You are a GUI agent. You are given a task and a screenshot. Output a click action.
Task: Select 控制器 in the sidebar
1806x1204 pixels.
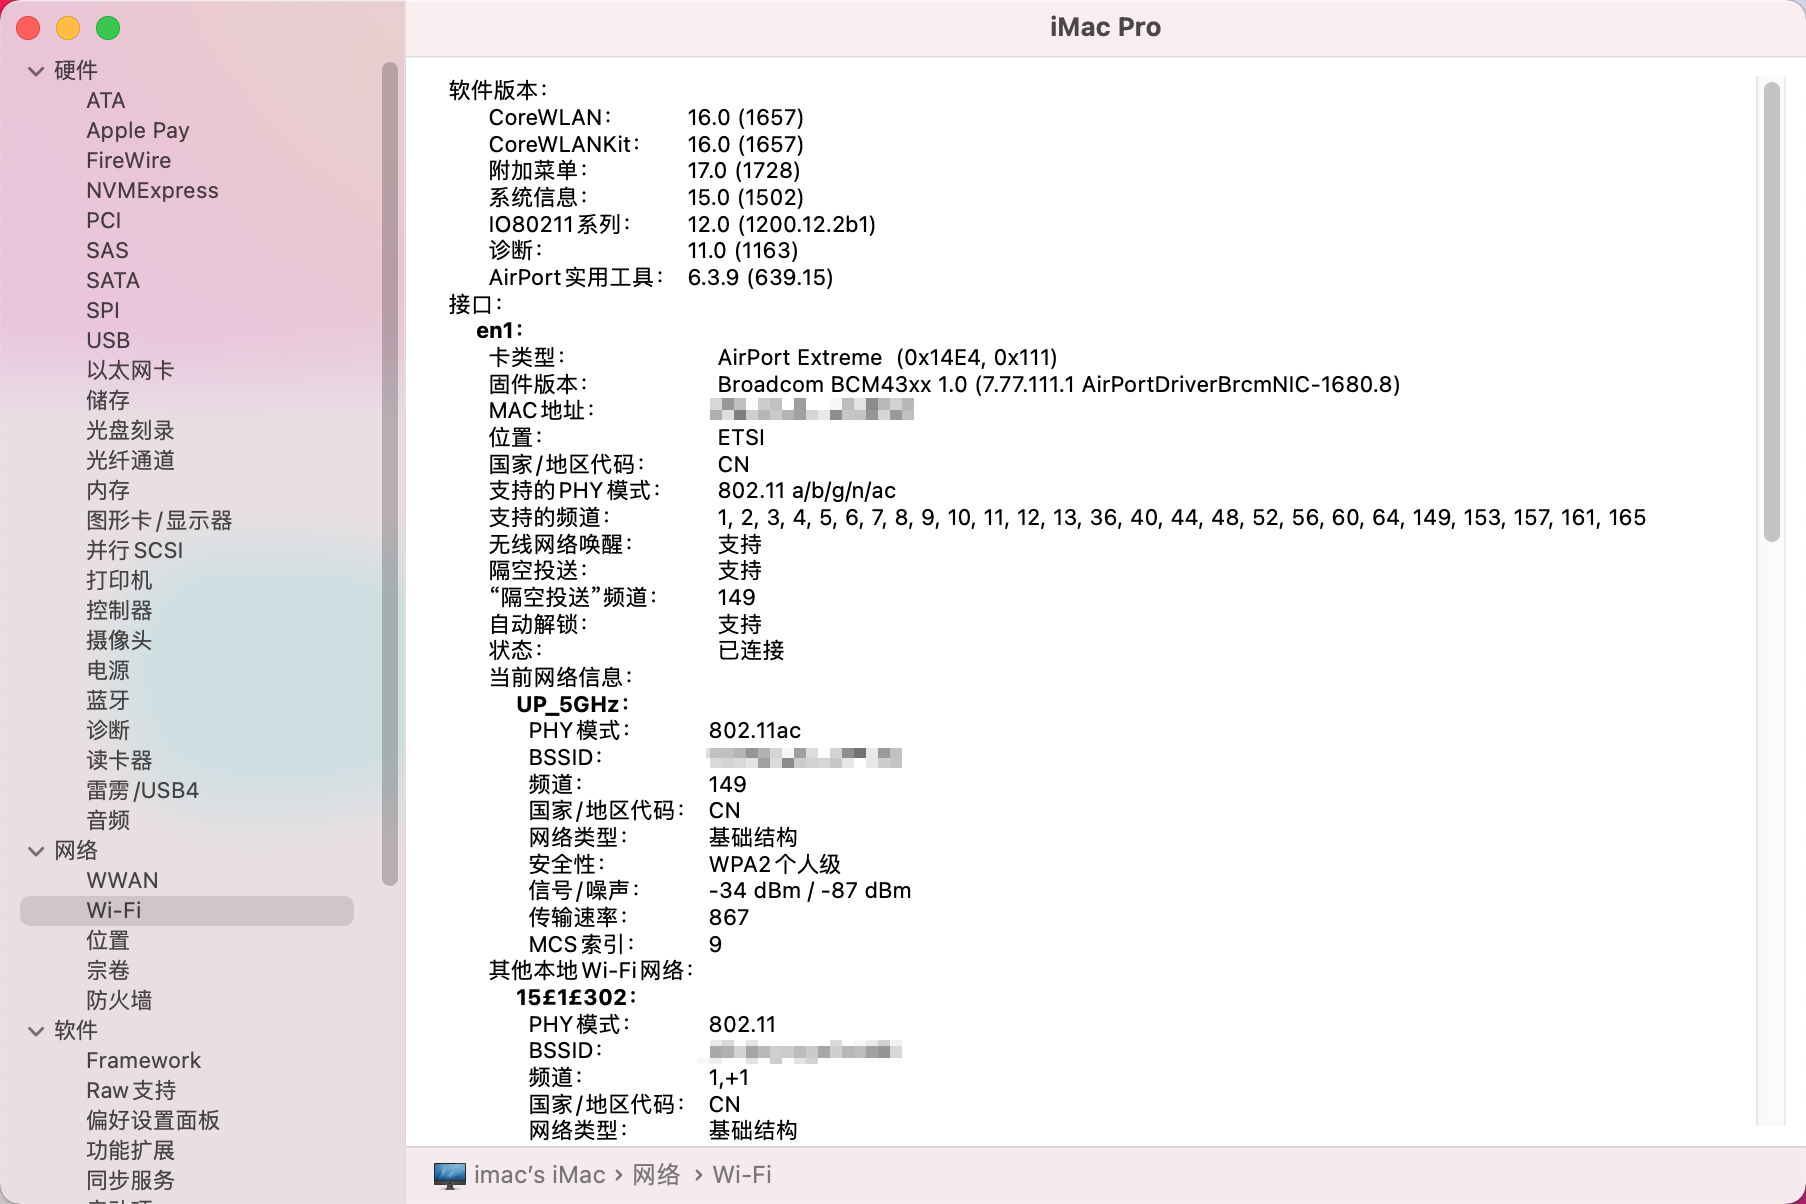pyautogui.click(x=119, y=611)
